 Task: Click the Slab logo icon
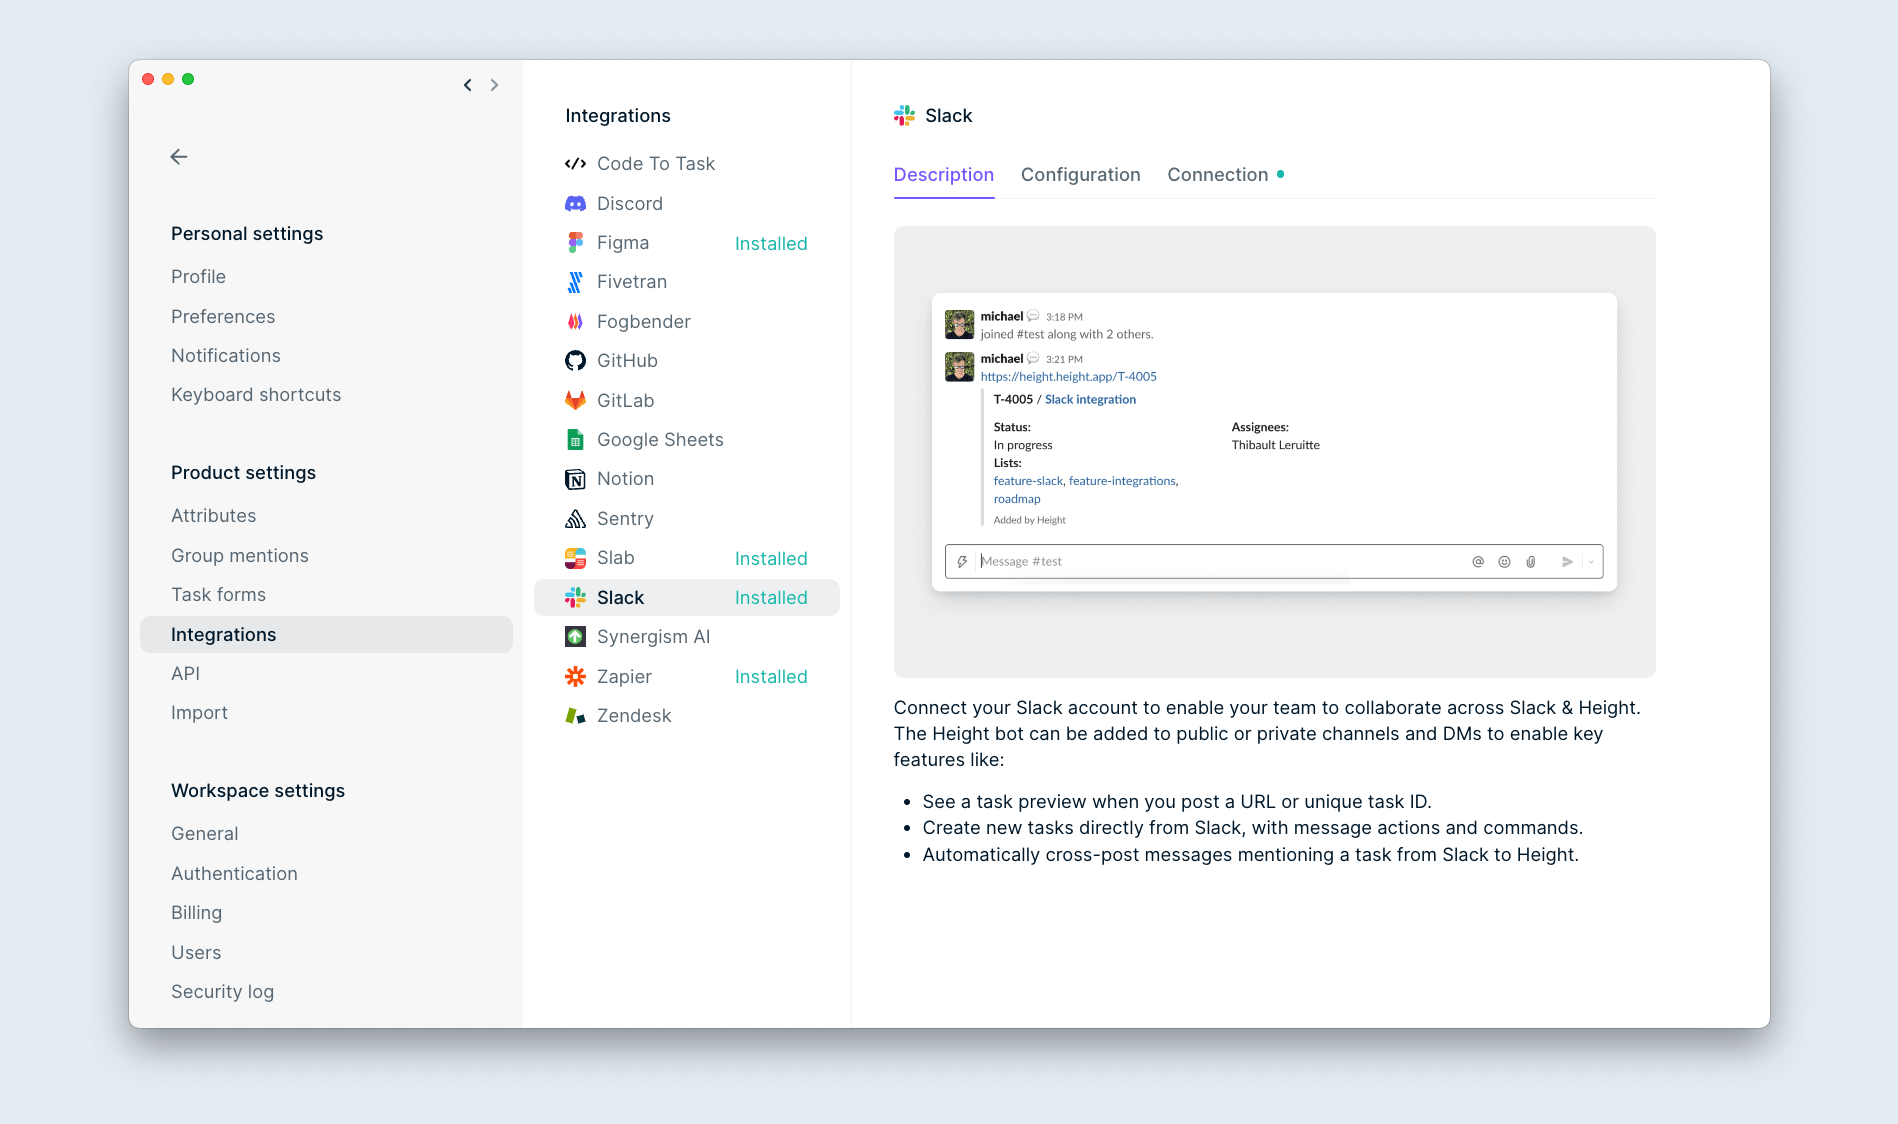click(x=575, y=558)
